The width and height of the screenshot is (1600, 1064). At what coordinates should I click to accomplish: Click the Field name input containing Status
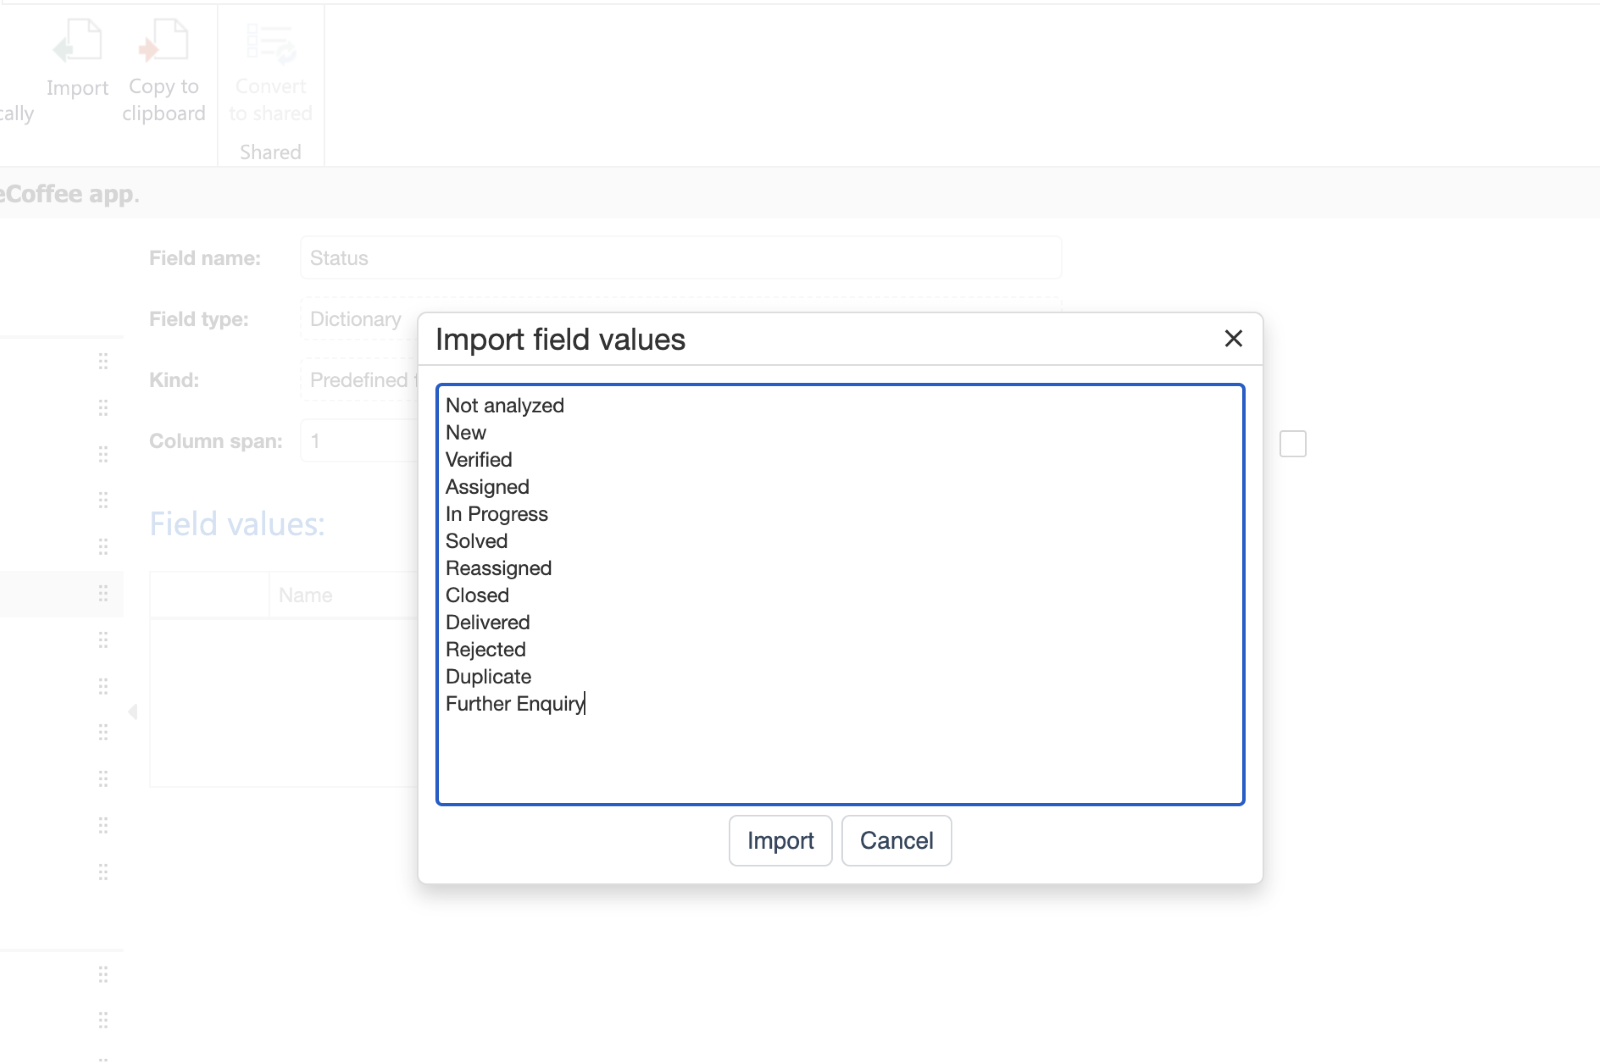pos(680,258)
